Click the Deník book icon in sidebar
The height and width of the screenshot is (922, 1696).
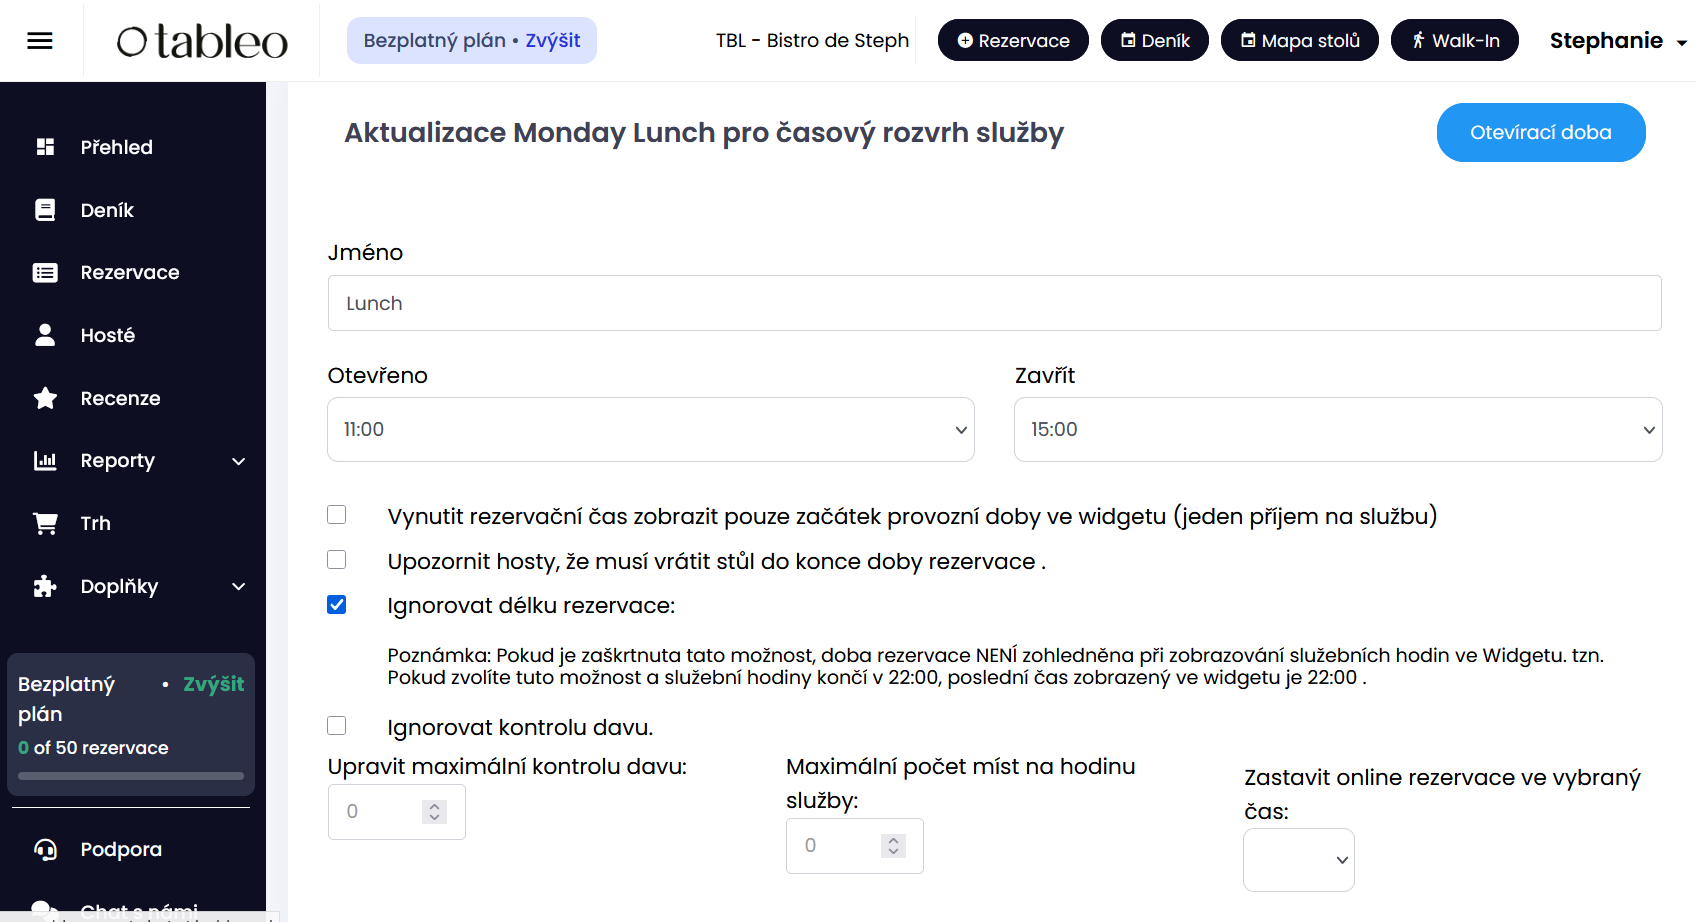click(x=45, y=210)
